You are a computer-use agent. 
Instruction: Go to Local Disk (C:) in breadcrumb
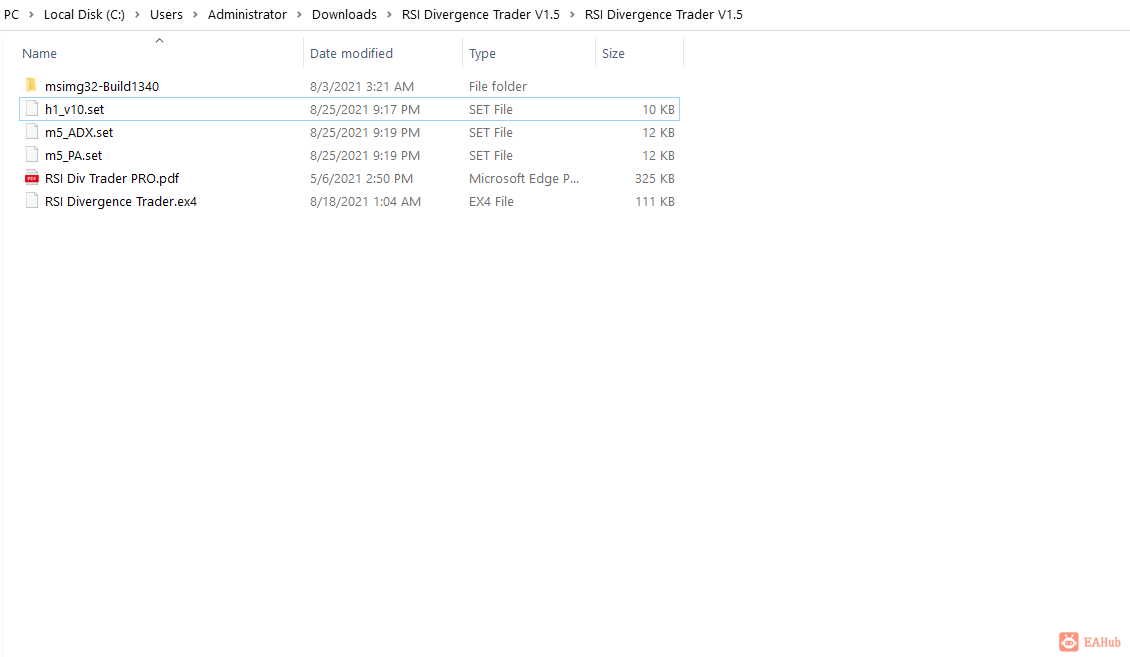point(84,14)
